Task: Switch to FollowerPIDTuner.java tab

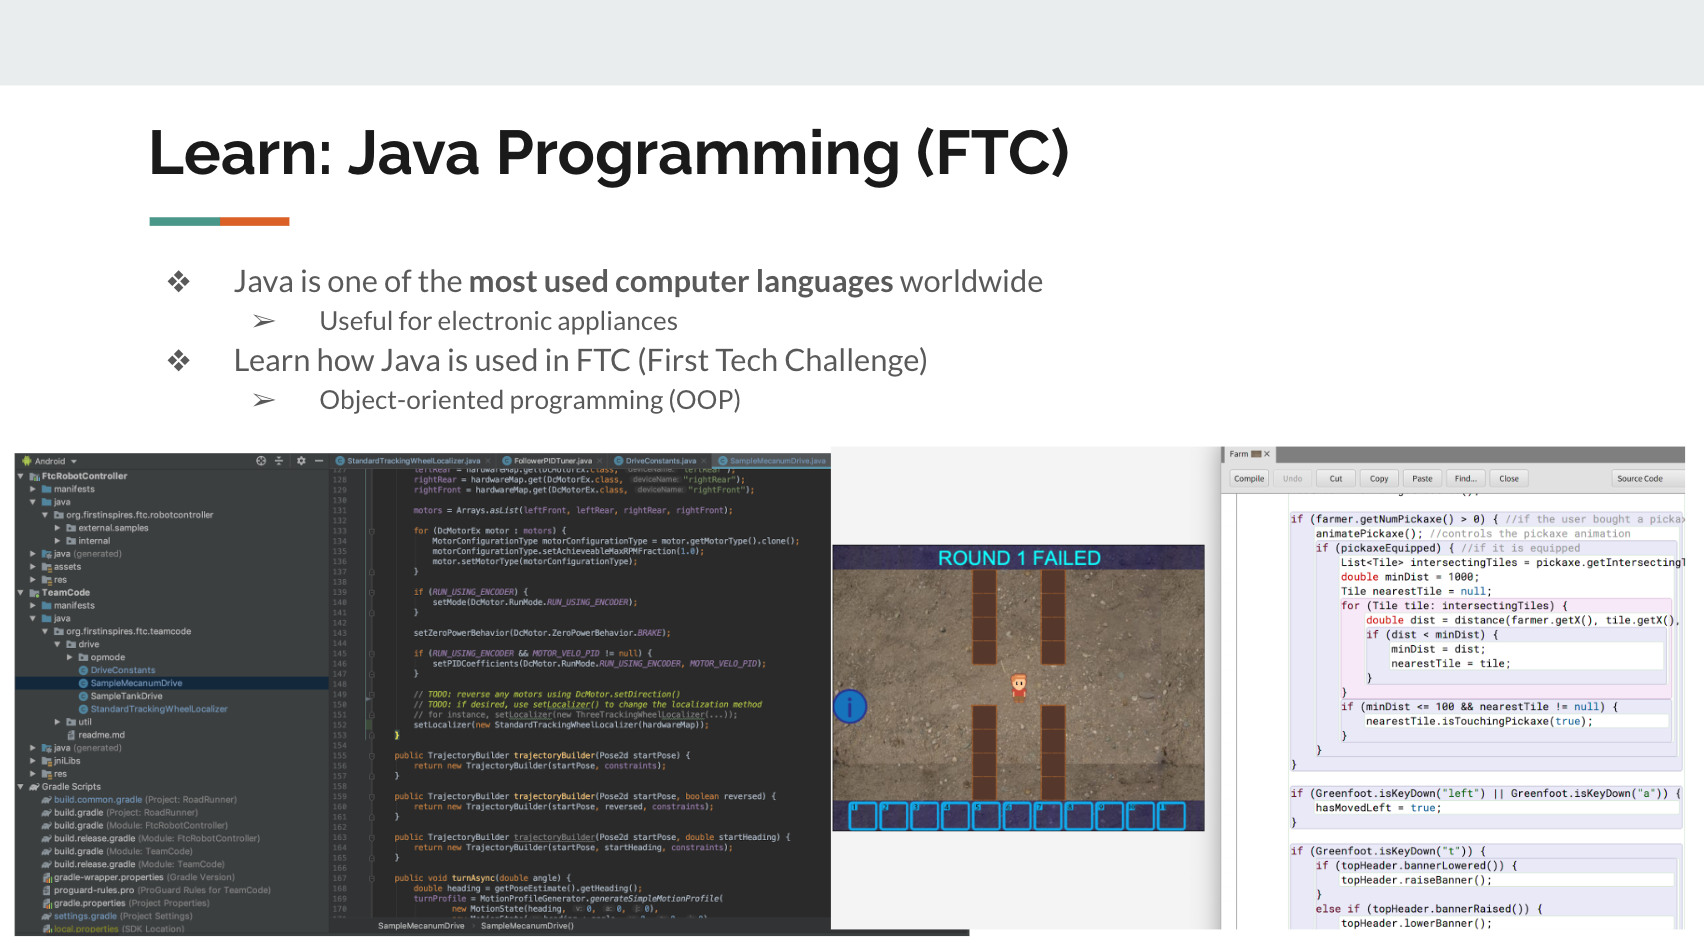Action: pos(552,461)
